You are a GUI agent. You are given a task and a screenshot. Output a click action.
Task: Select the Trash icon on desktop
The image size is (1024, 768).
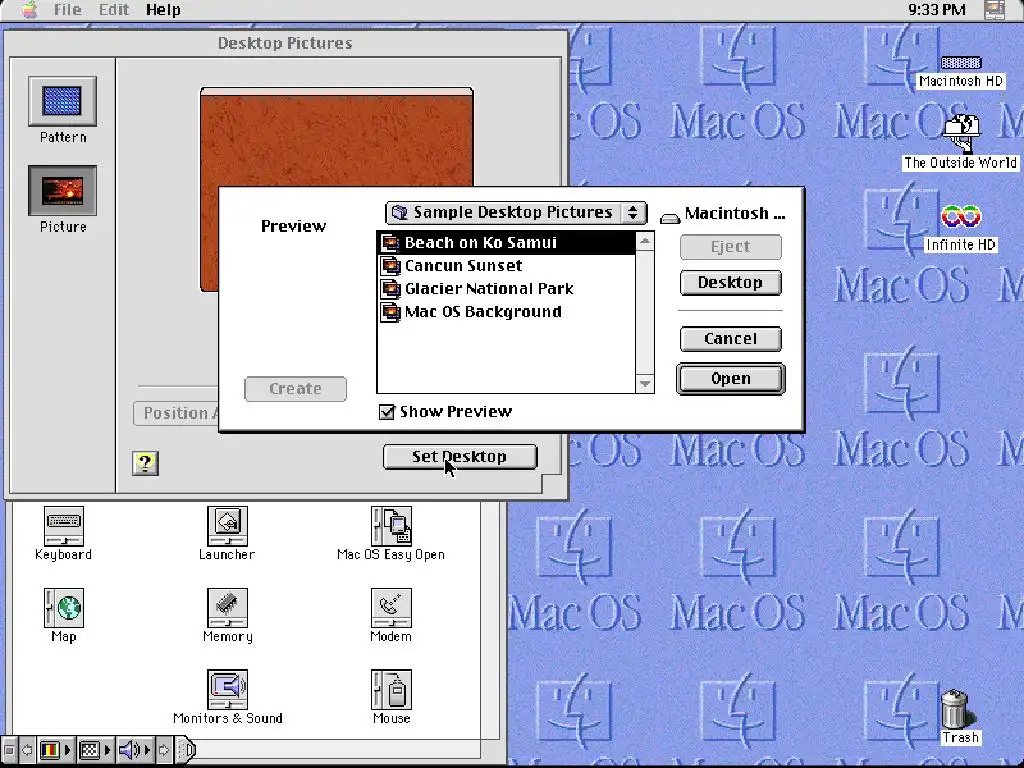955,709
